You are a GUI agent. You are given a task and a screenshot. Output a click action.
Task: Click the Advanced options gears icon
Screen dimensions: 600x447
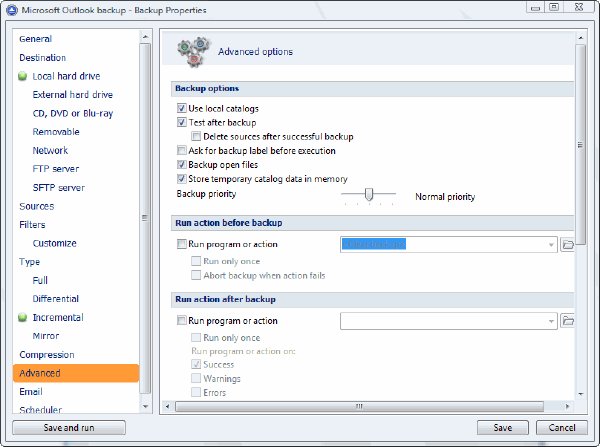194,52
